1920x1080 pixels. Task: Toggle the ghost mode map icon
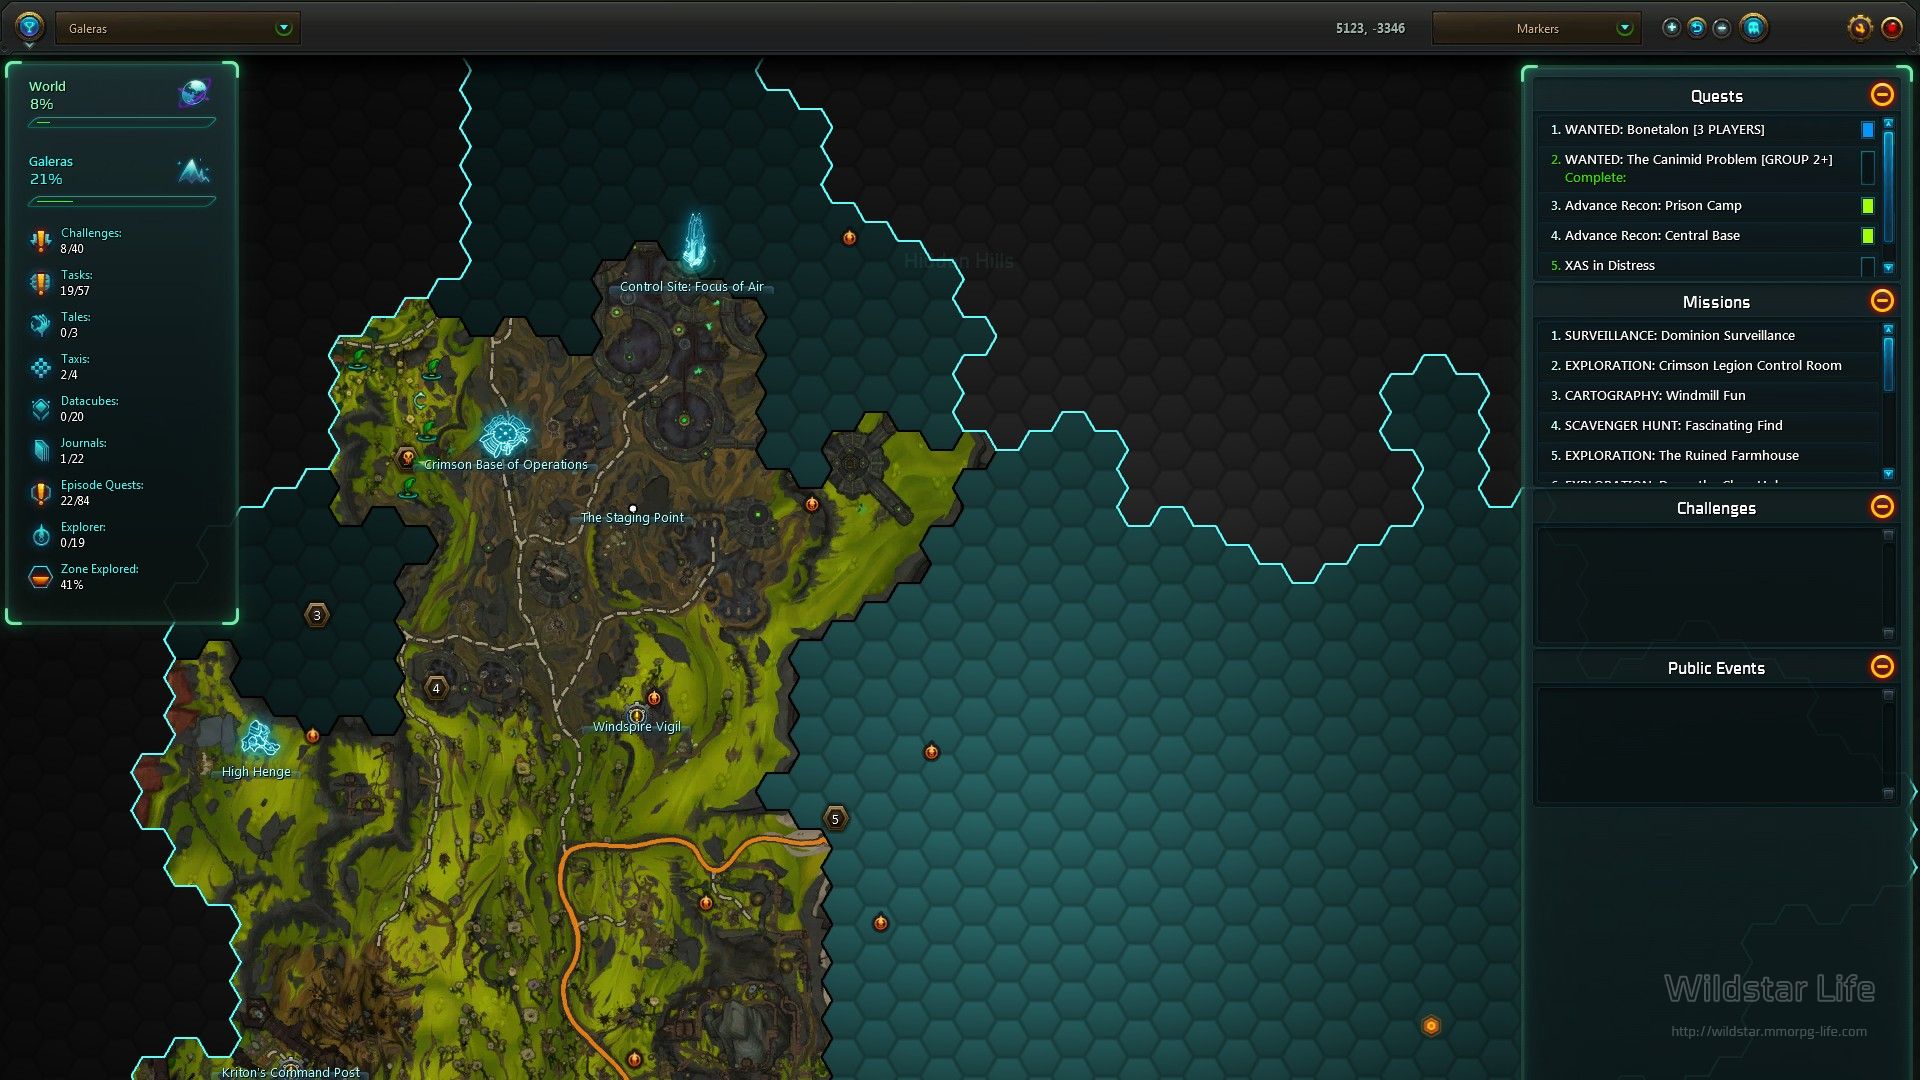[1753, 28]
